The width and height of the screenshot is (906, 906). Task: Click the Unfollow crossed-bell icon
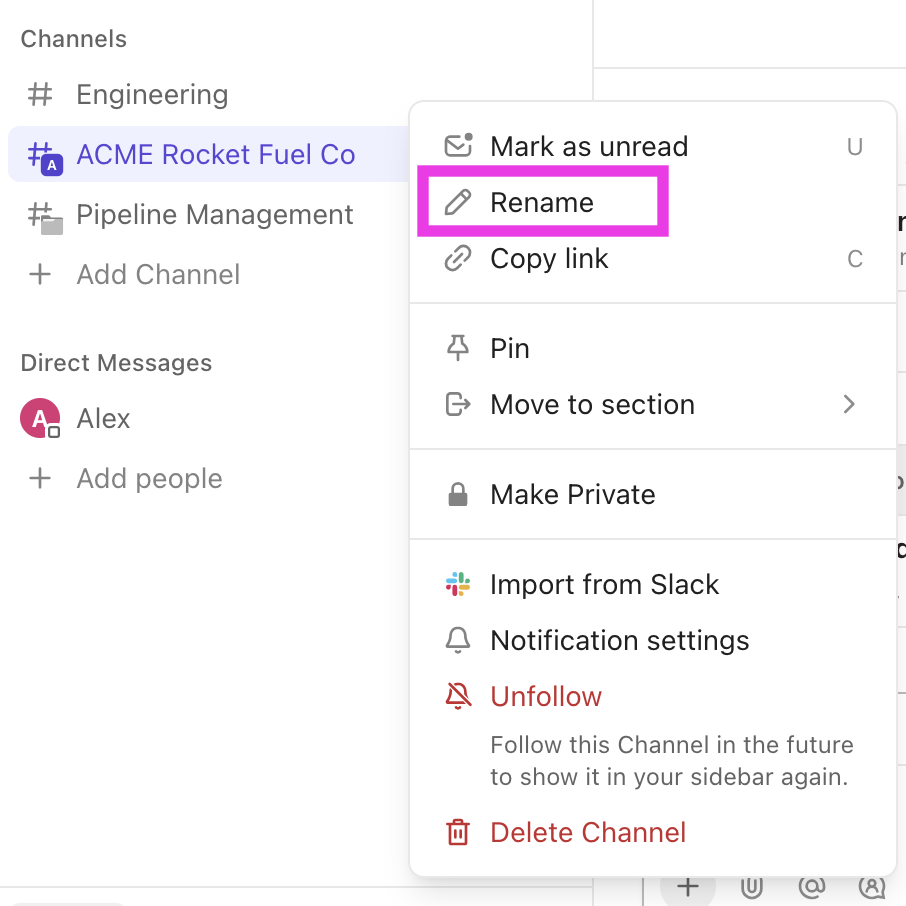tap(458, 697)
